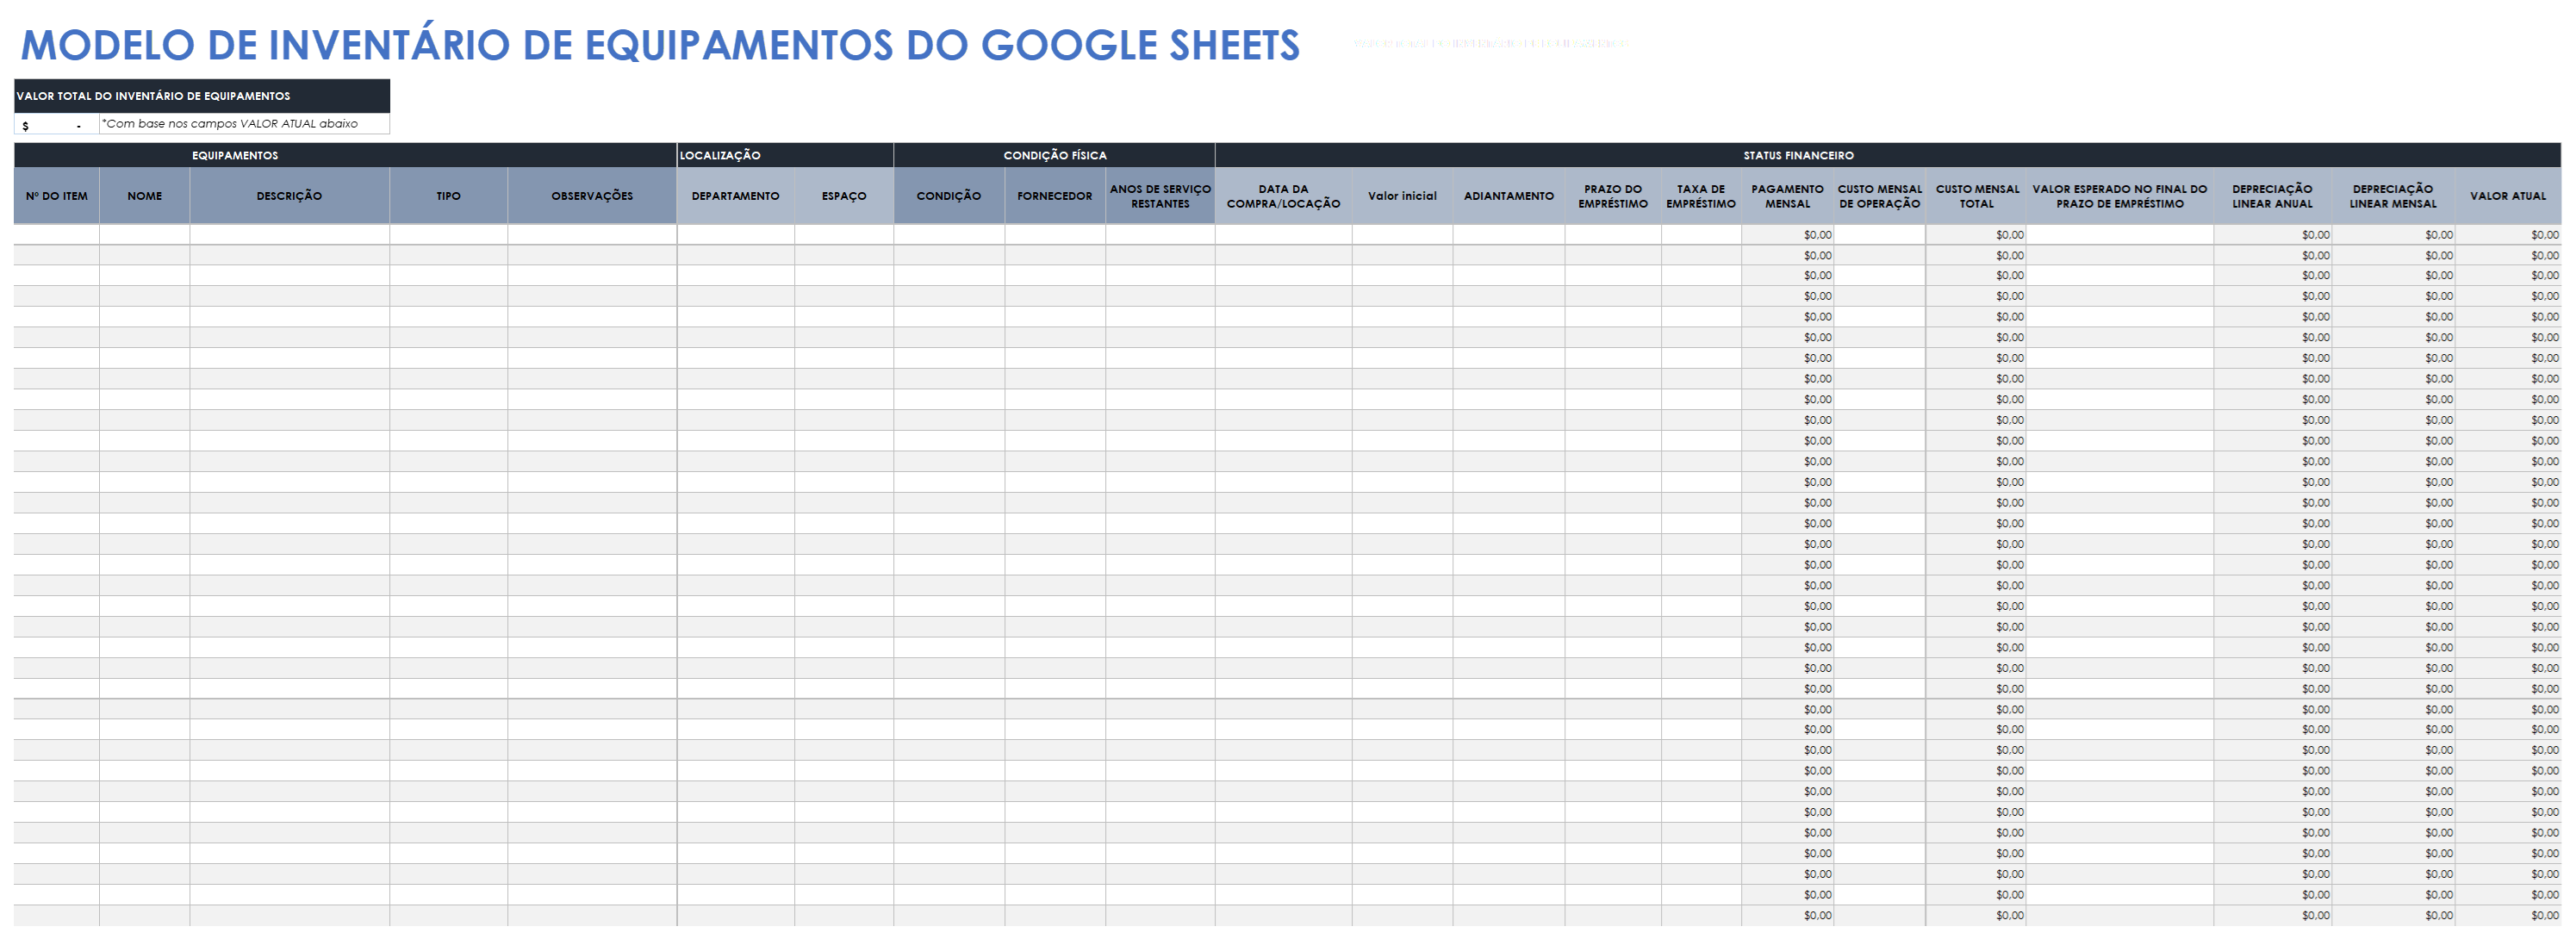The width and height of the screenshot is (2576, 939).
Task: Click the VALOR TOTAL DO INVENTÁRIO DE EQUIPAMENTOS header
Action: click(x=202, y=96)
